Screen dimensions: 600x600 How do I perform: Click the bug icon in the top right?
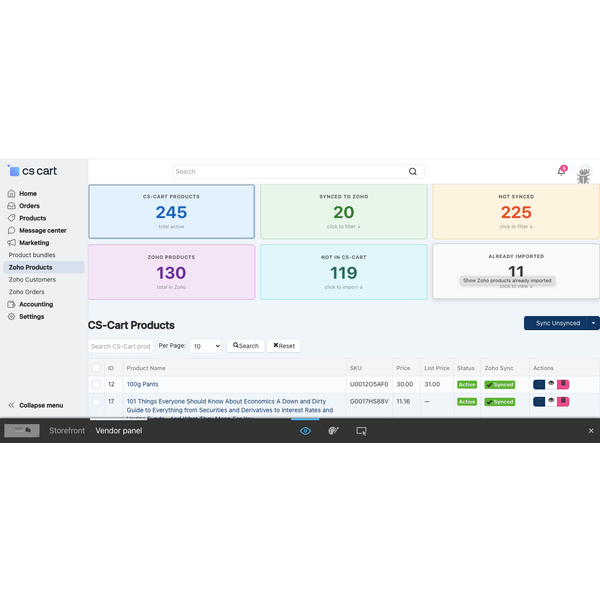(x=583, y=176)
